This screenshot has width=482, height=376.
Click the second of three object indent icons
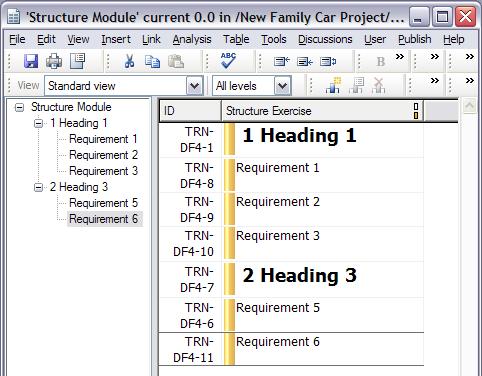pyautogui.click(x=305, y=62)
